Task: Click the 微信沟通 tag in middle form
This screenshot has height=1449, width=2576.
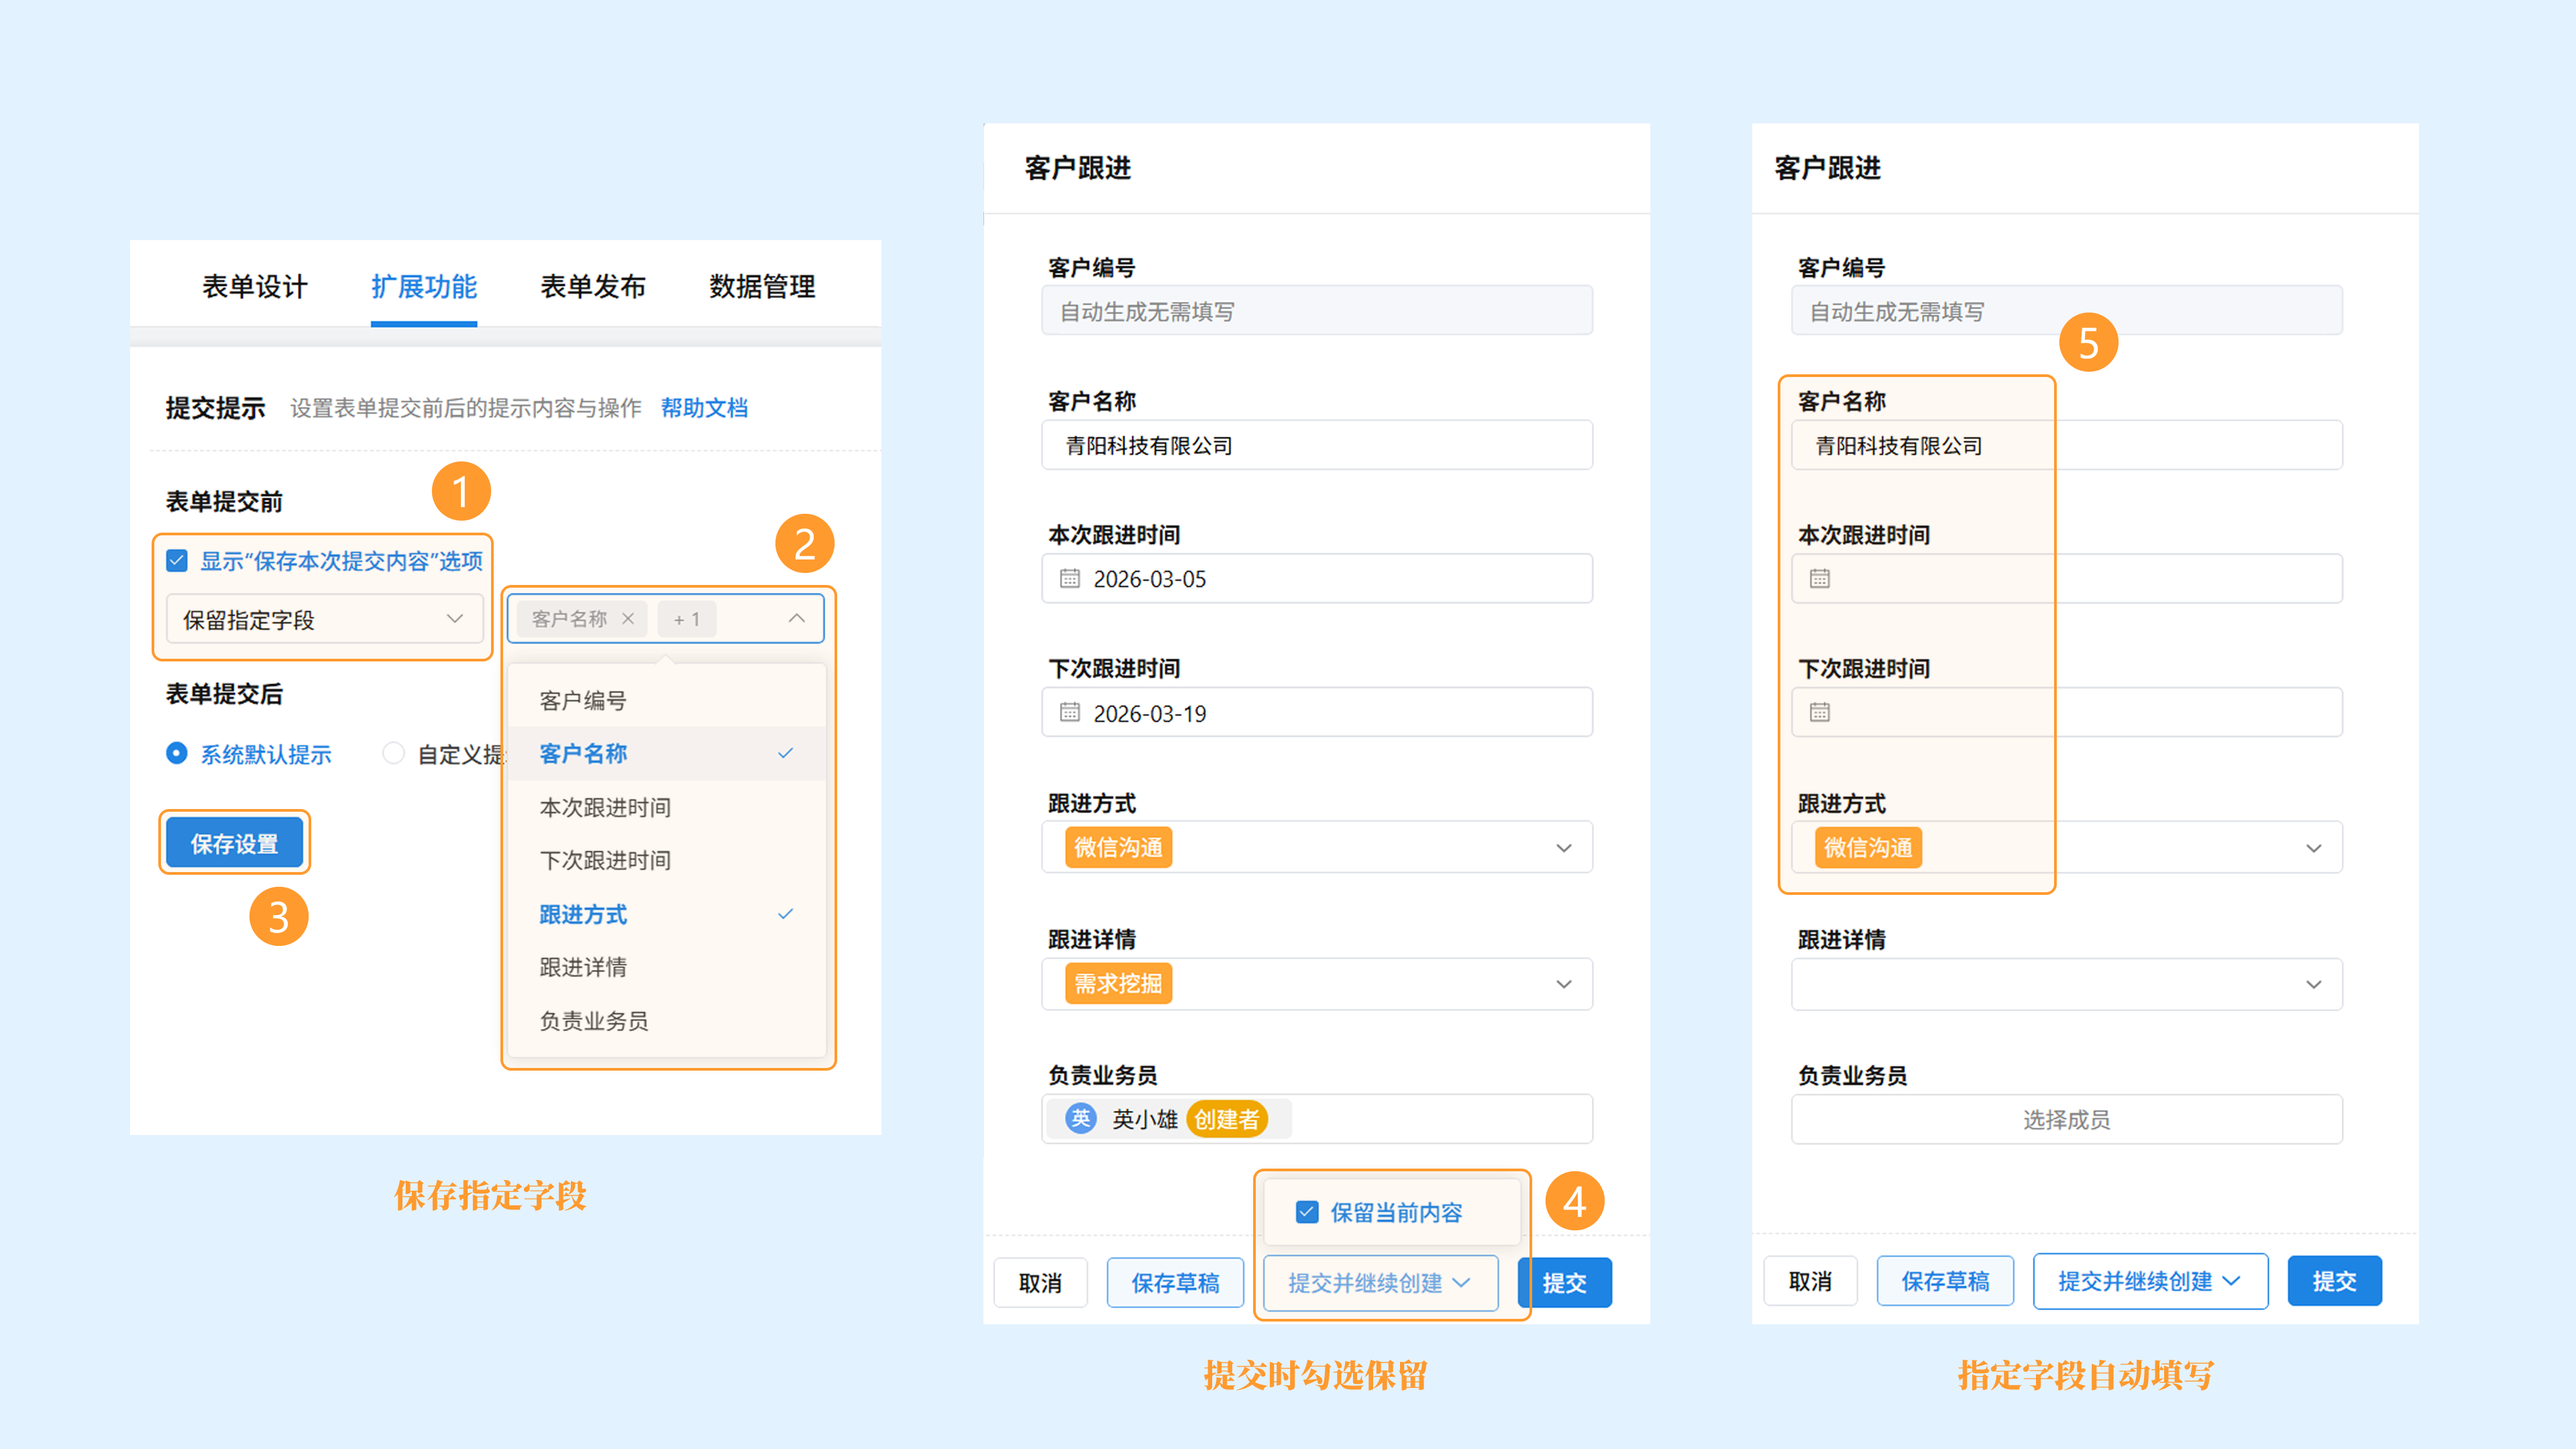Action: pos(1118,847)
